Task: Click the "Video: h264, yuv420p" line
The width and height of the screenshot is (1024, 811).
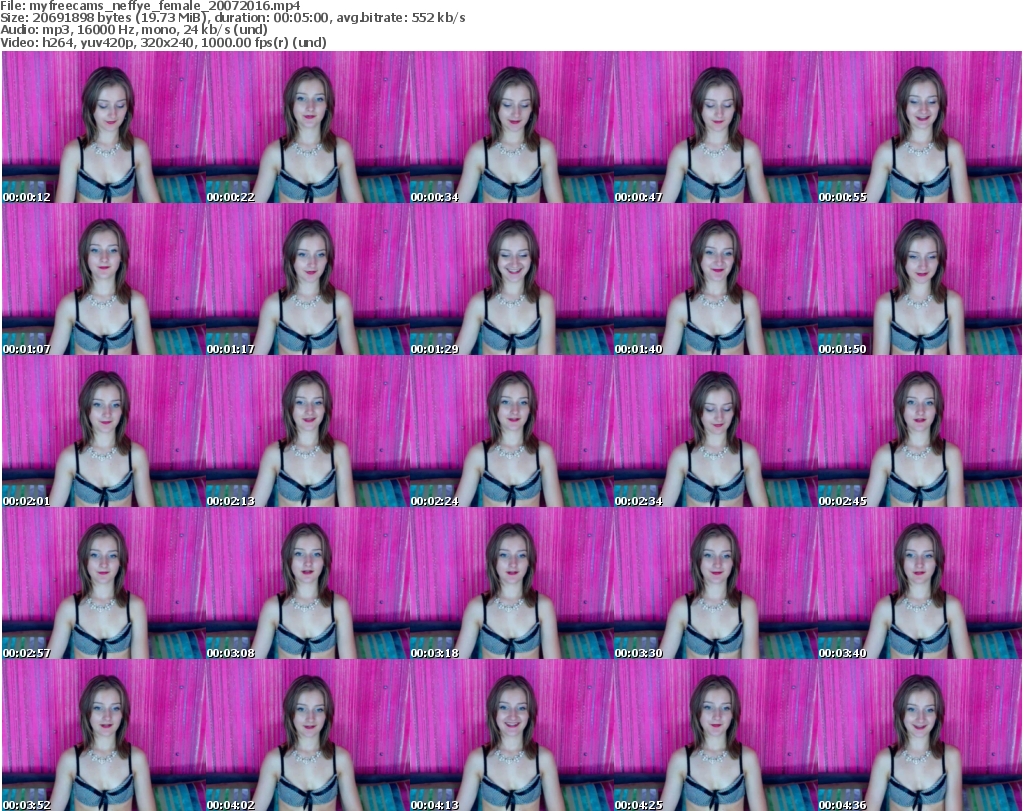Action: 163,42
